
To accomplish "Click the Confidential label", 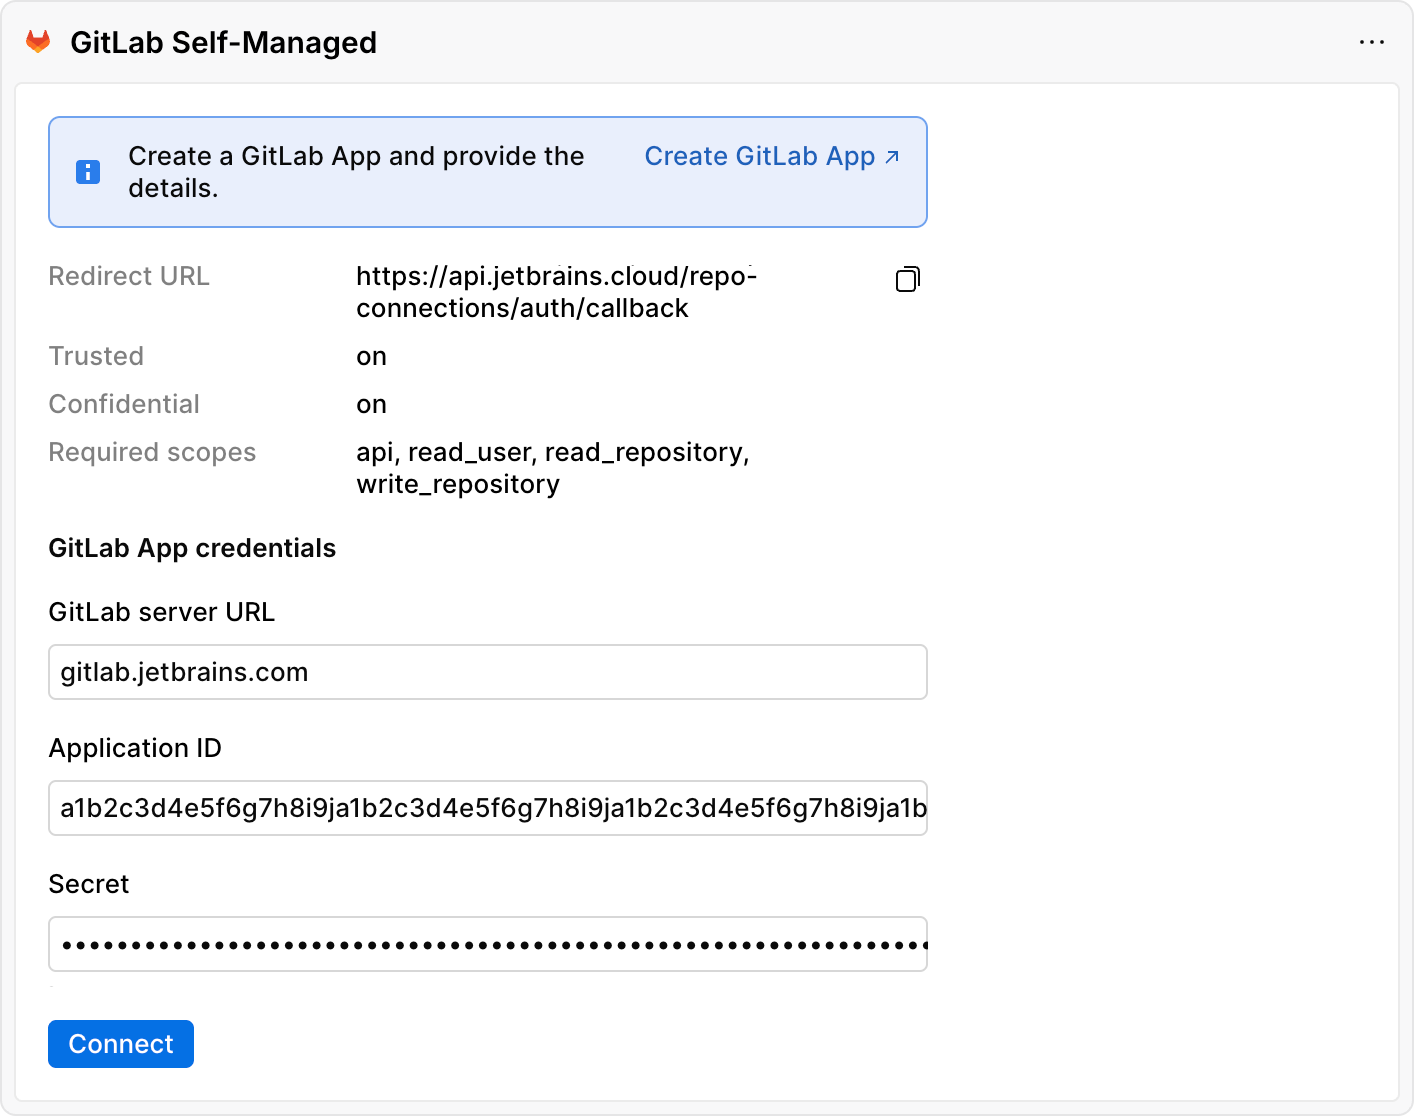I will 124,404.
